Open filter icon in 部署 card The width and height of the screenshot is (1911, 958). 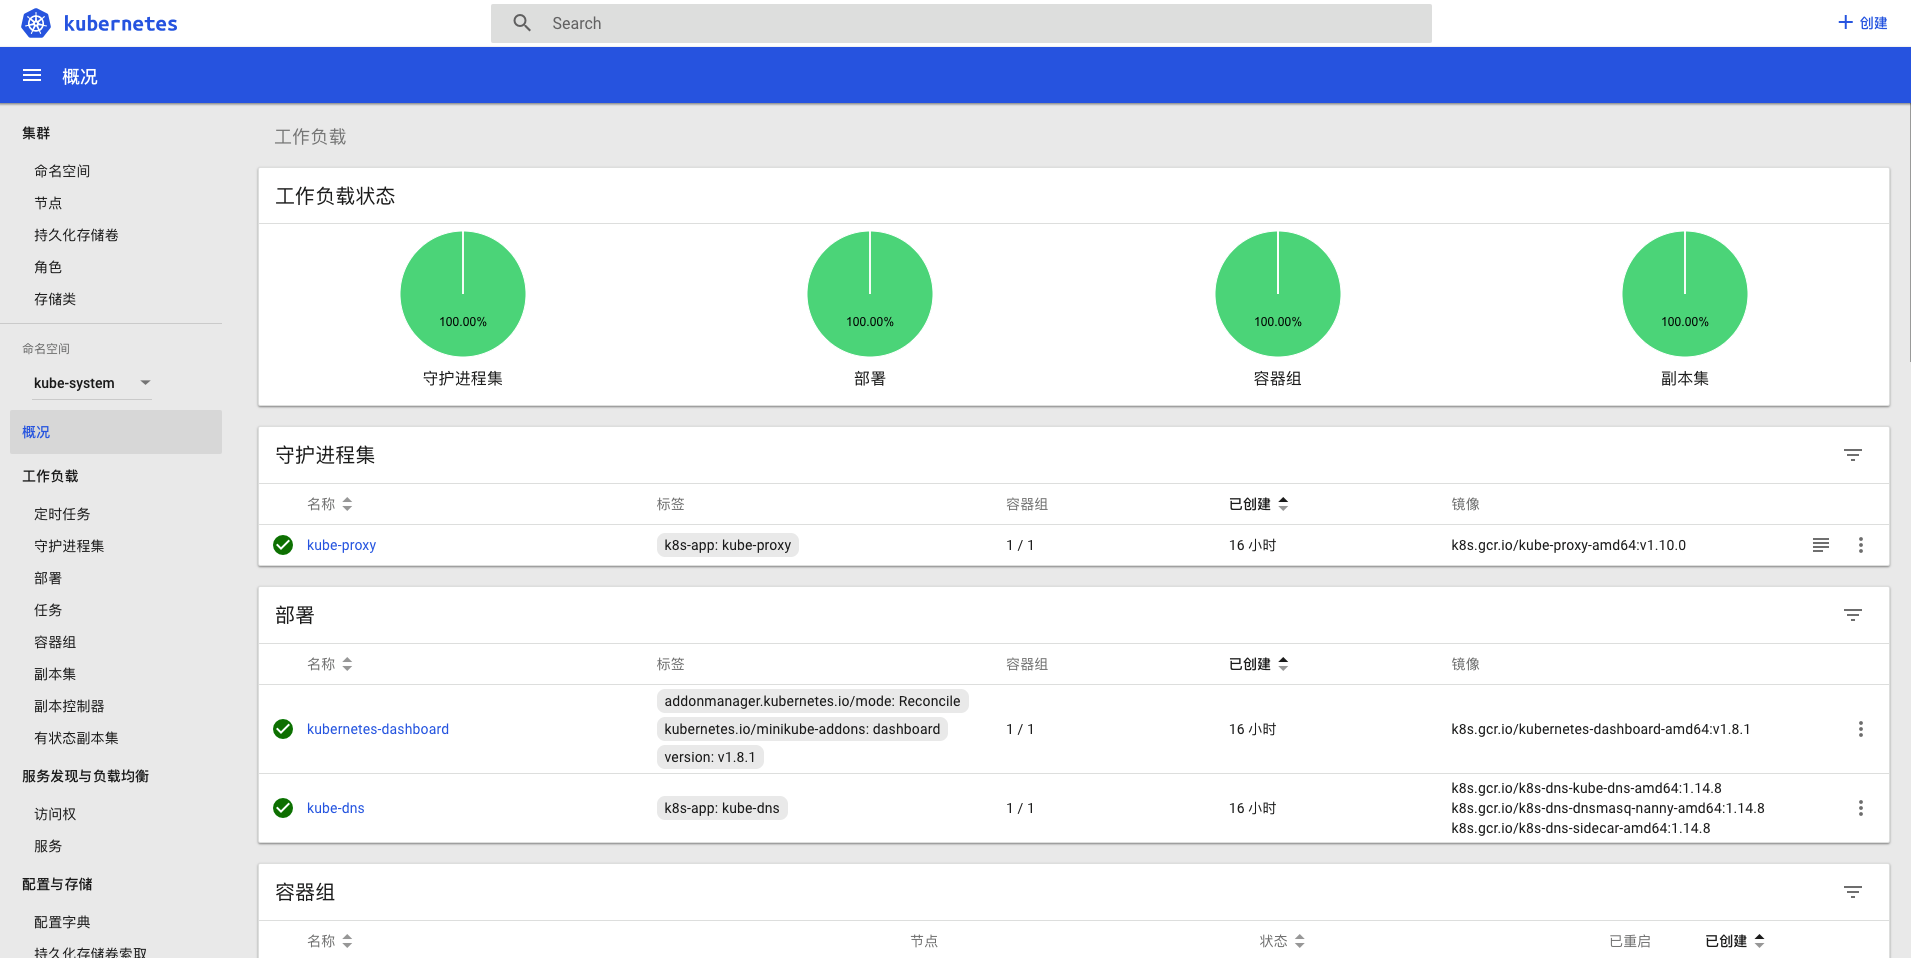[1853, 615]
